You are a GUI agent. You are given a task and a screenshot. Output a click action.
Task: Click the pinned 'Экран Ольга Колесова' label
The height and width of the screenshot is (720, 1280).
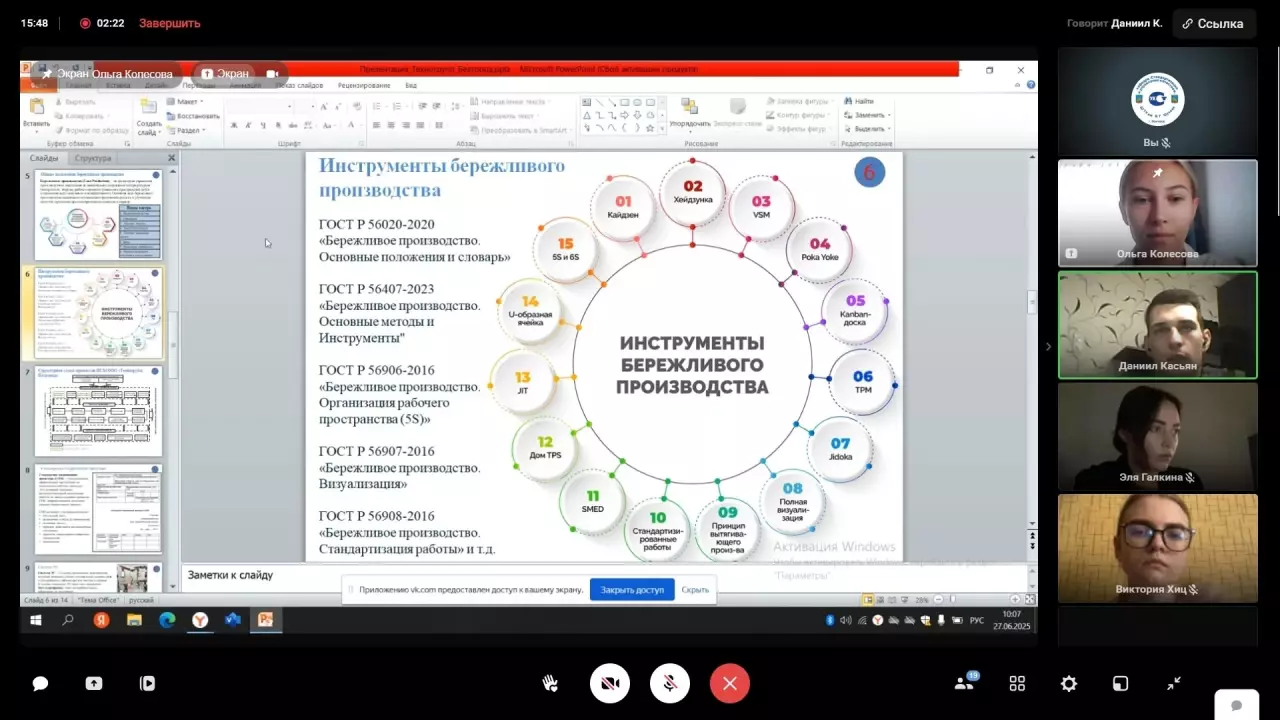point(107,74)
